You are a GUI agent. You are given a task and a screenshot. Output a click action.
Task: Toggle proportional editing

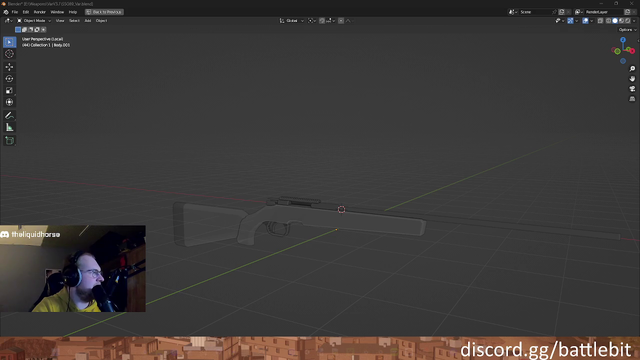pos(341,21)
